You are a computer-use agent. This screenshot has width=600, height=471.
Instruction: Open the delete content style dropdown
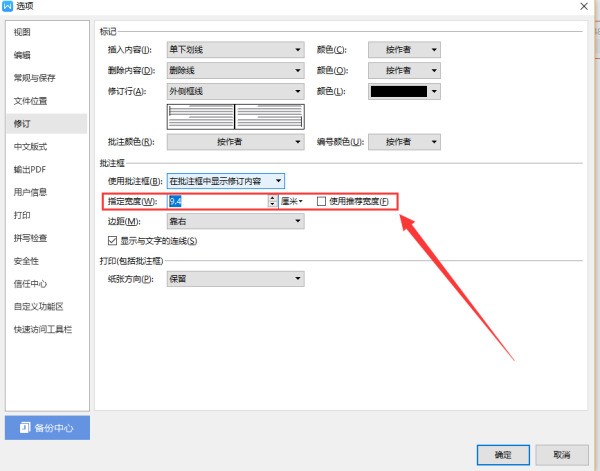point(234,70)
